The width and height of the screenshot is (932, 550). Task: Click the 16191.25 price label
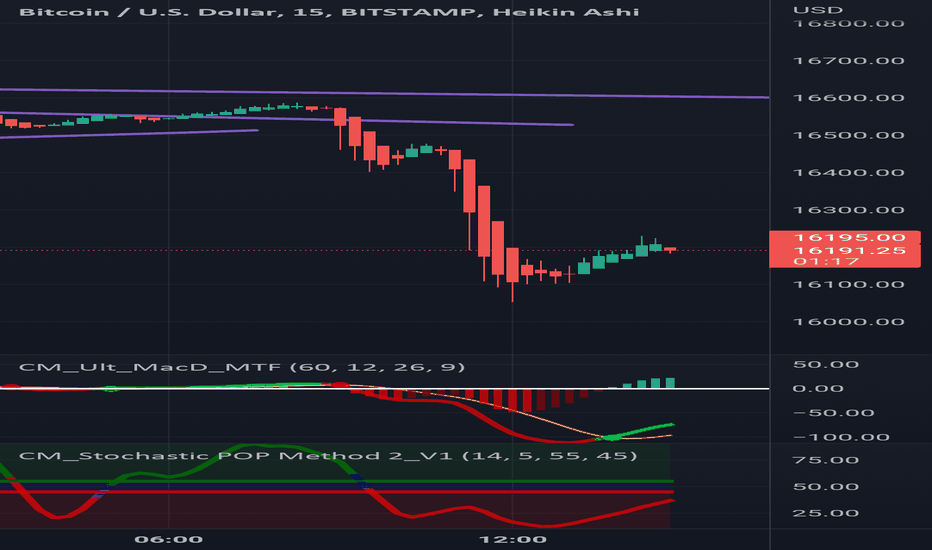click(x=850, y=250)
